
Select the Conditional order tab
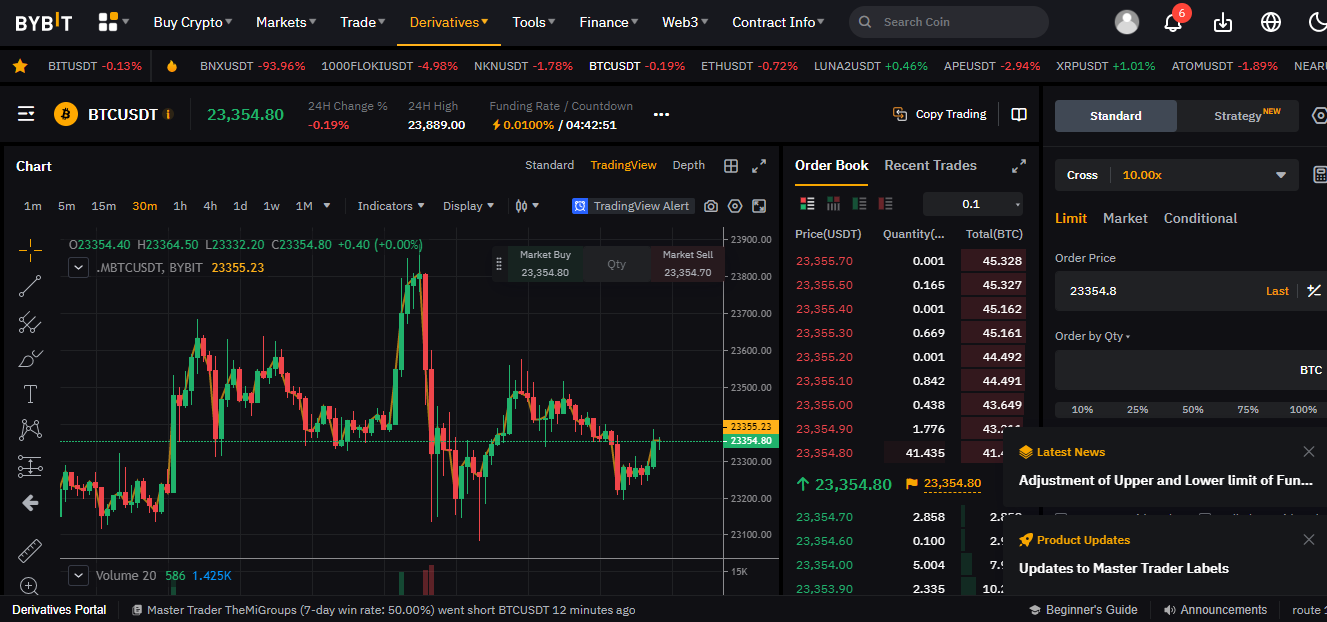click(x=1200, y=218)
